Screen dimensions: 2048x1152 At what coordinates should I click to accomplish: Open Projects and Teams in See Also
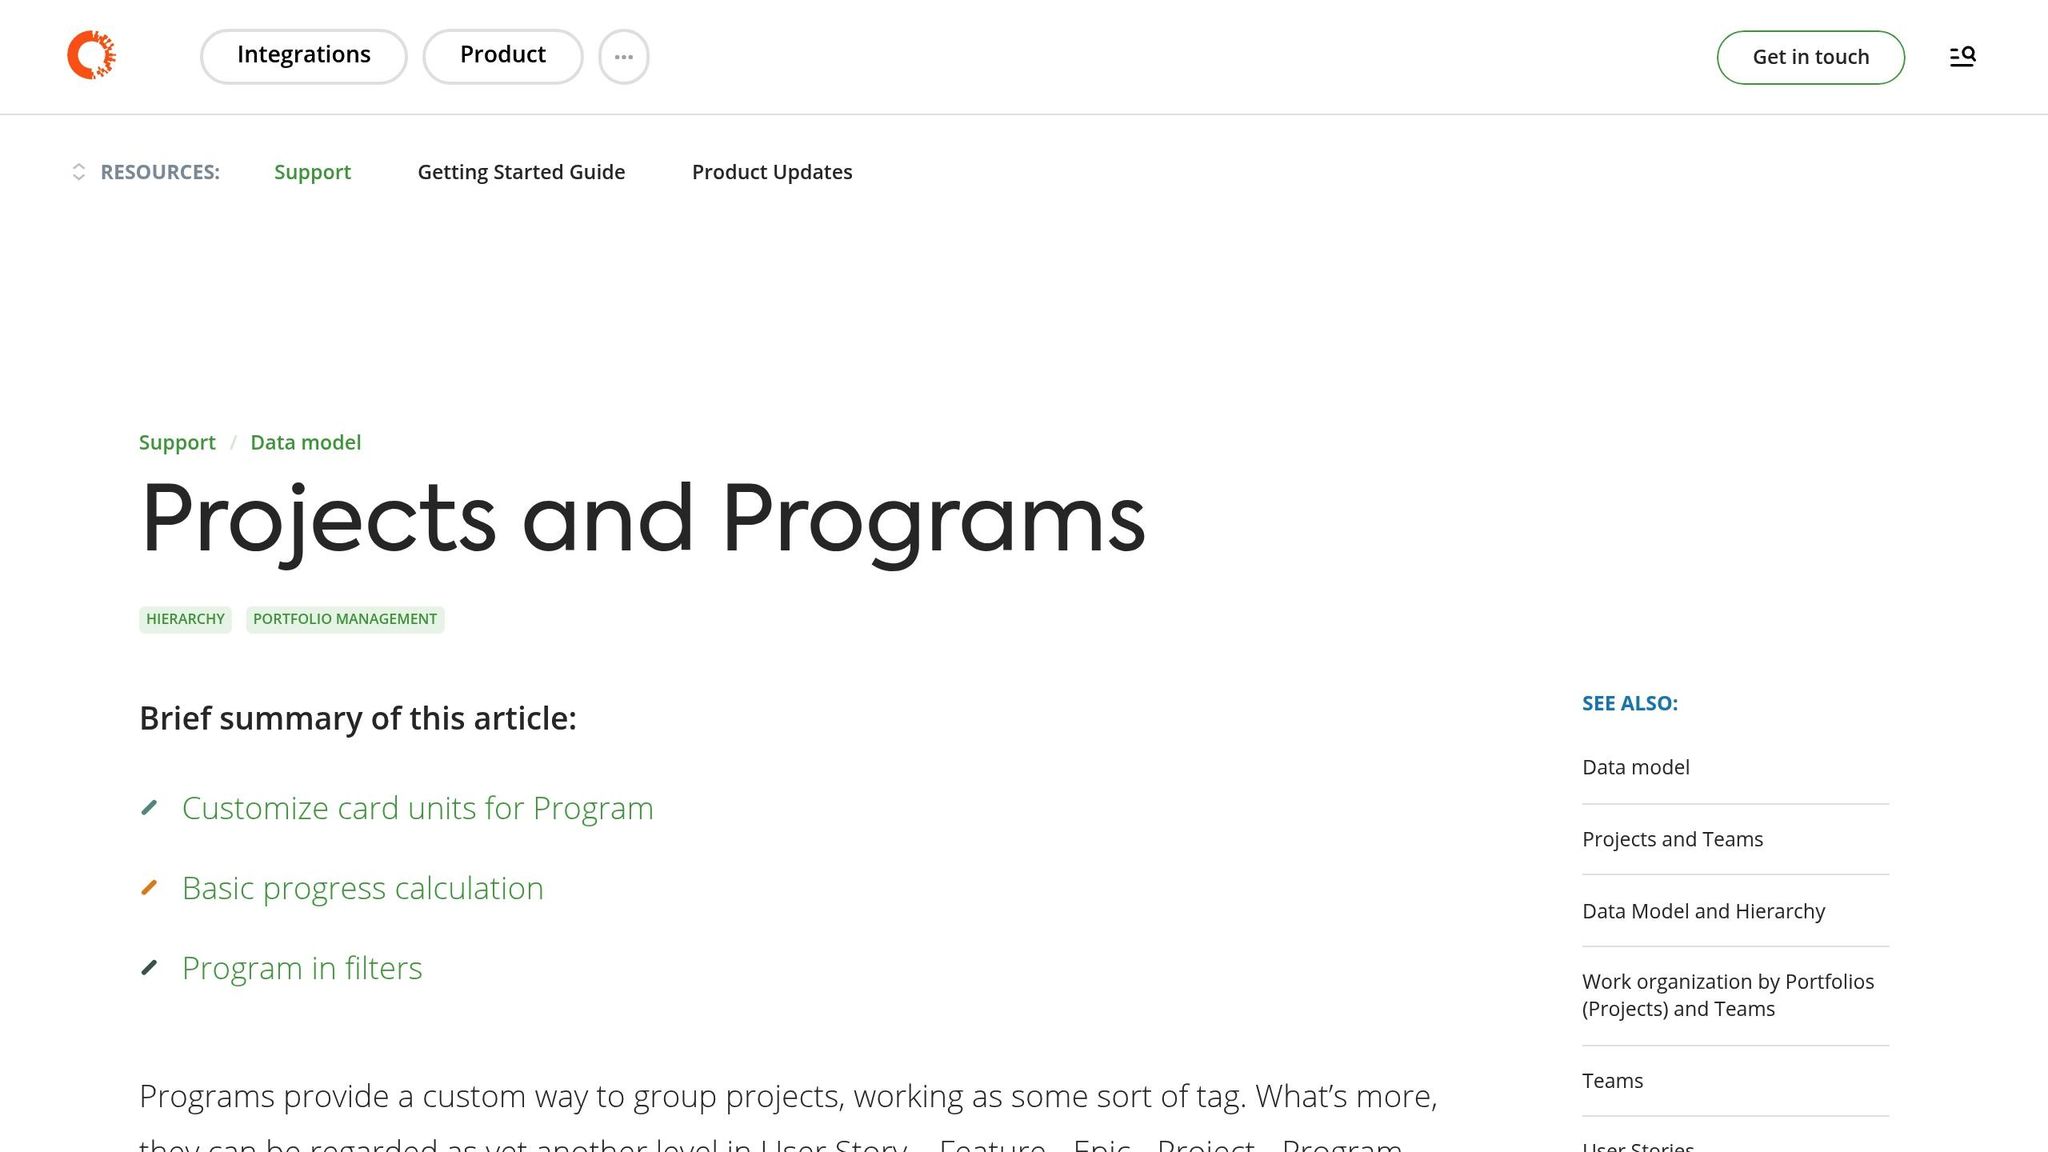1672,839
